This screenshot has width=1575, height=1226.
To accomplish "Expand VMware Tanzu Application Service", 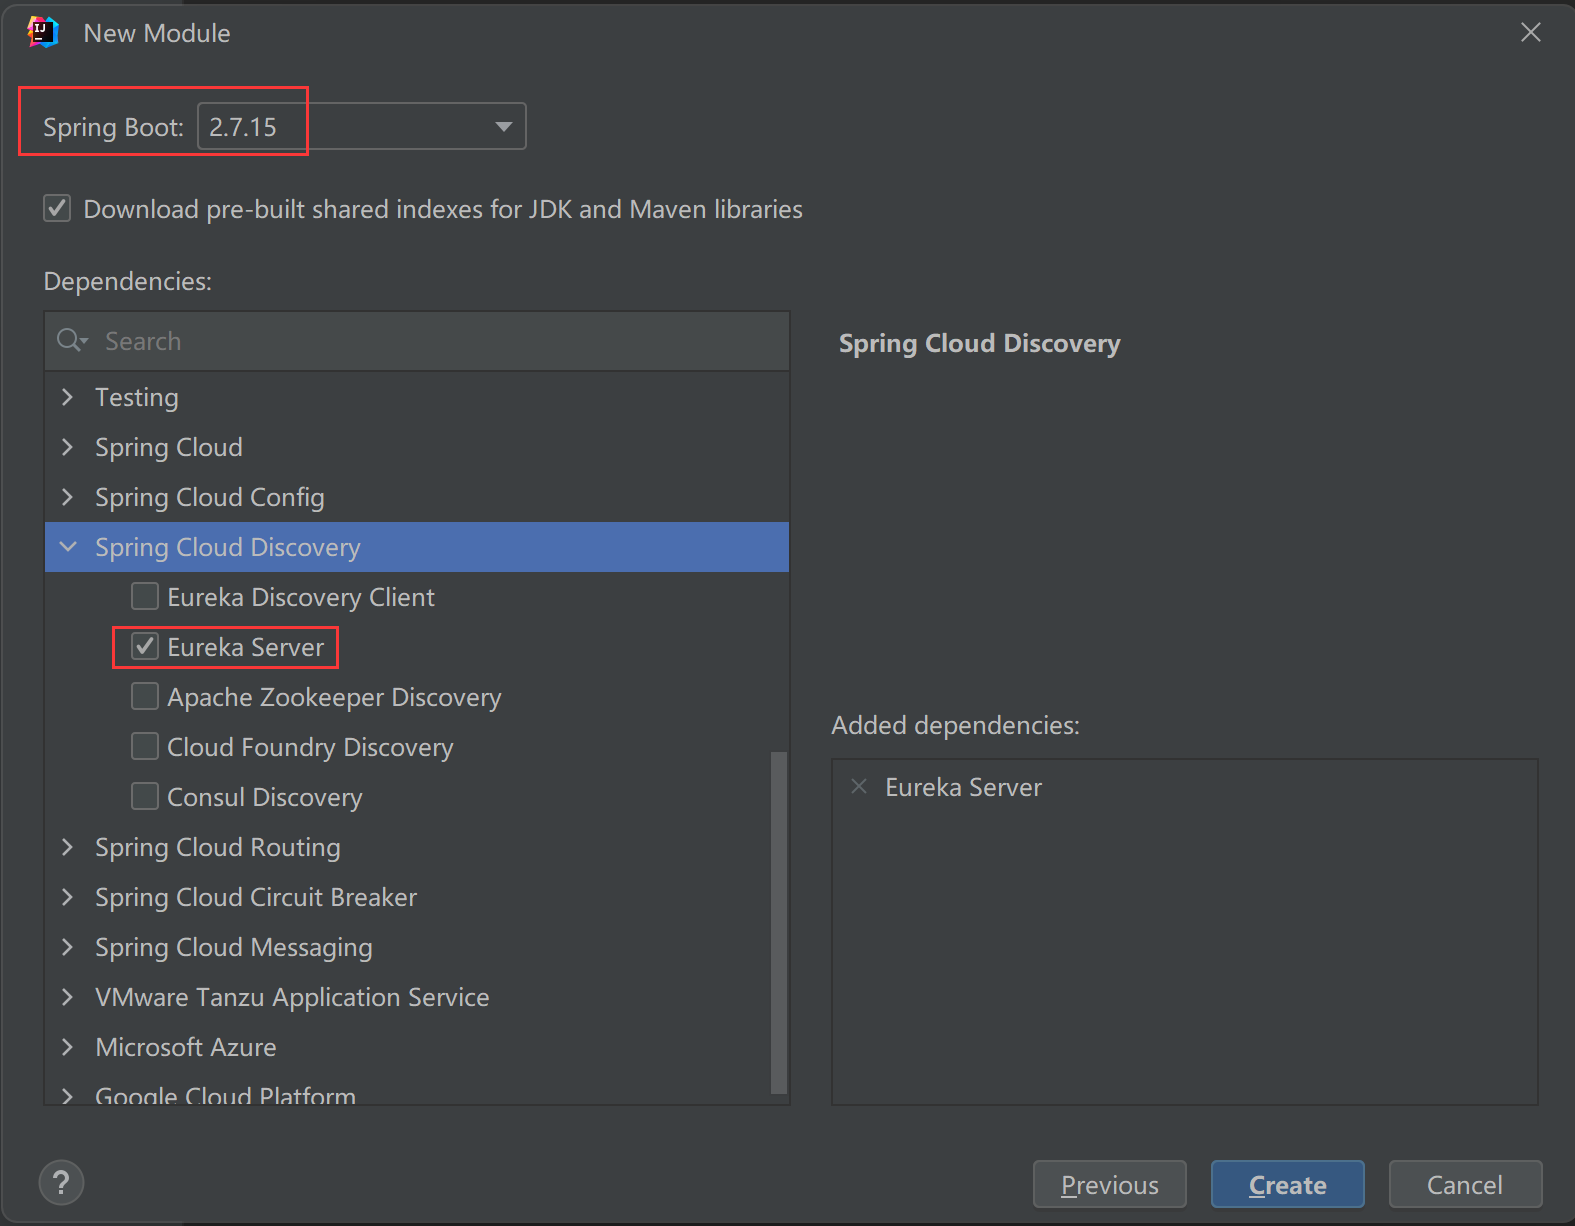I will 67,997.
